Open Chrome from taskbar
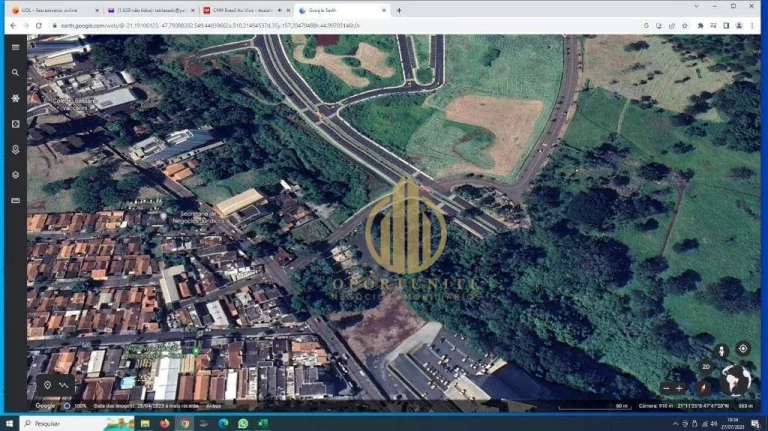This screenshot has width=768, height=431. click(x=184, y=423)
